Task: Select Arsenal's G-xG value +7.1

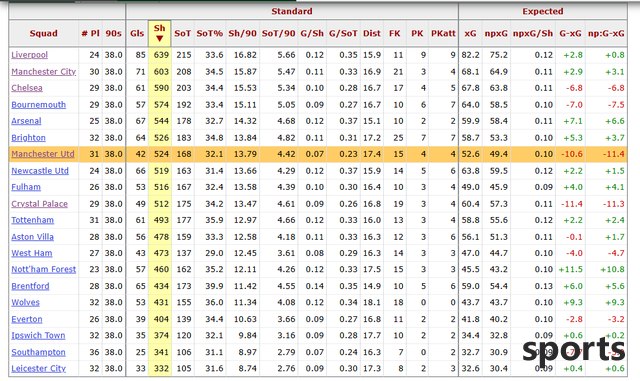Action: (573, 121)
